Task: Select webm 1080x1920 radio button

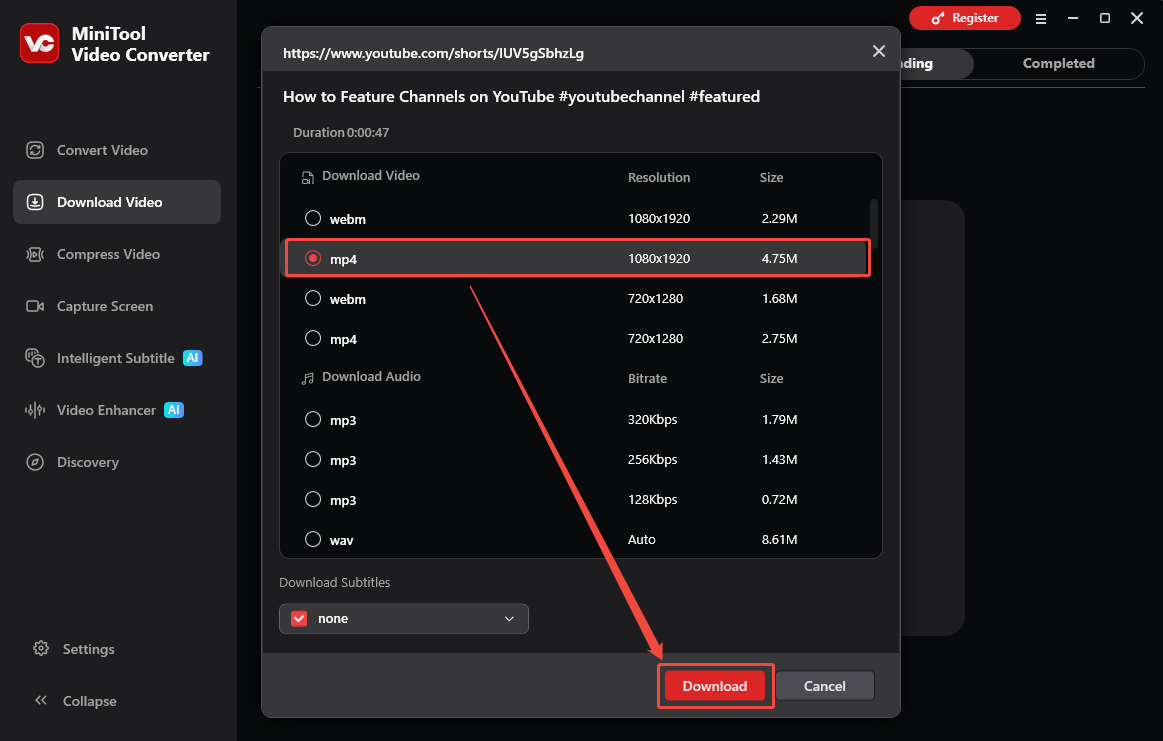Action: (313, 218)
